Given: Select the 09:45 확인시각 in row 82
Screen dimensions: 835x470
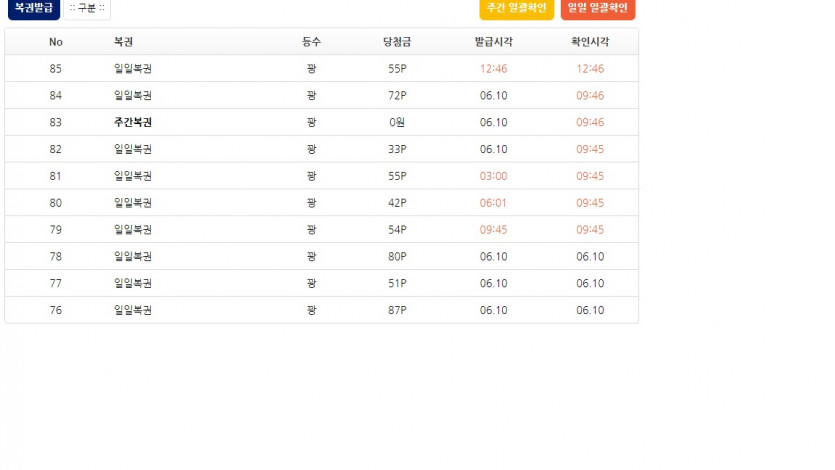Looking at the screenshot, I should (x=590, y=150).
